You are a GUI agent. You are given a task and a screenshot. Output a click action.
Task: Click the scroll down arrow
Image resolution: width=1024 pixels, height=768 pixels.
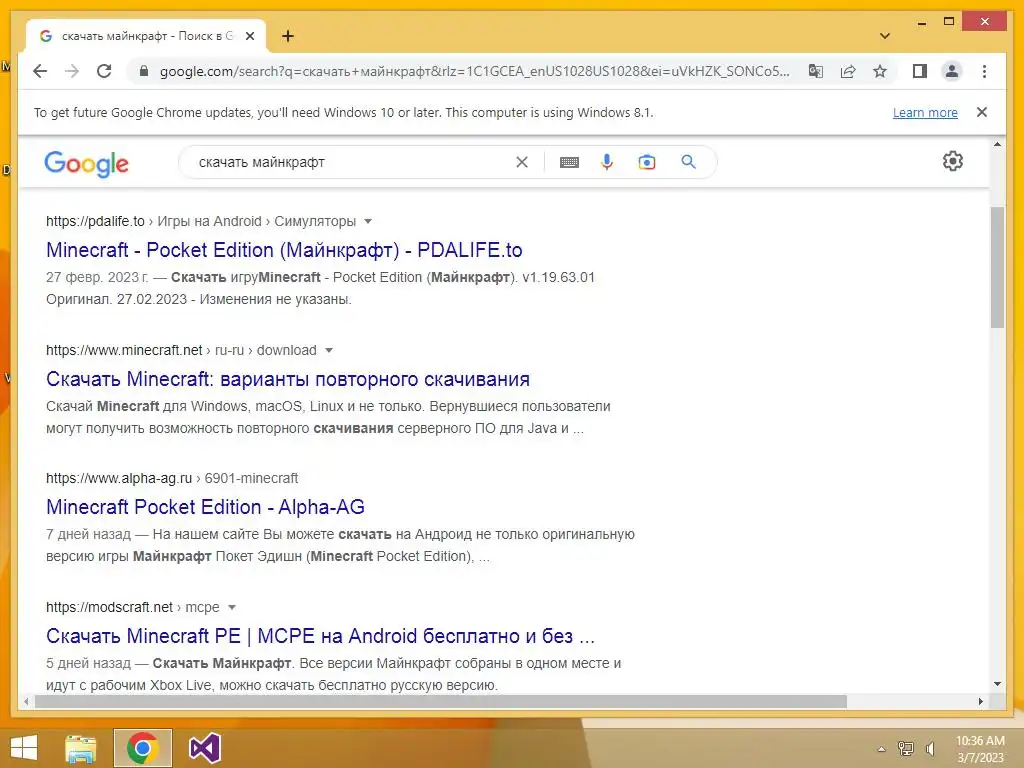(x=997, y=684)
